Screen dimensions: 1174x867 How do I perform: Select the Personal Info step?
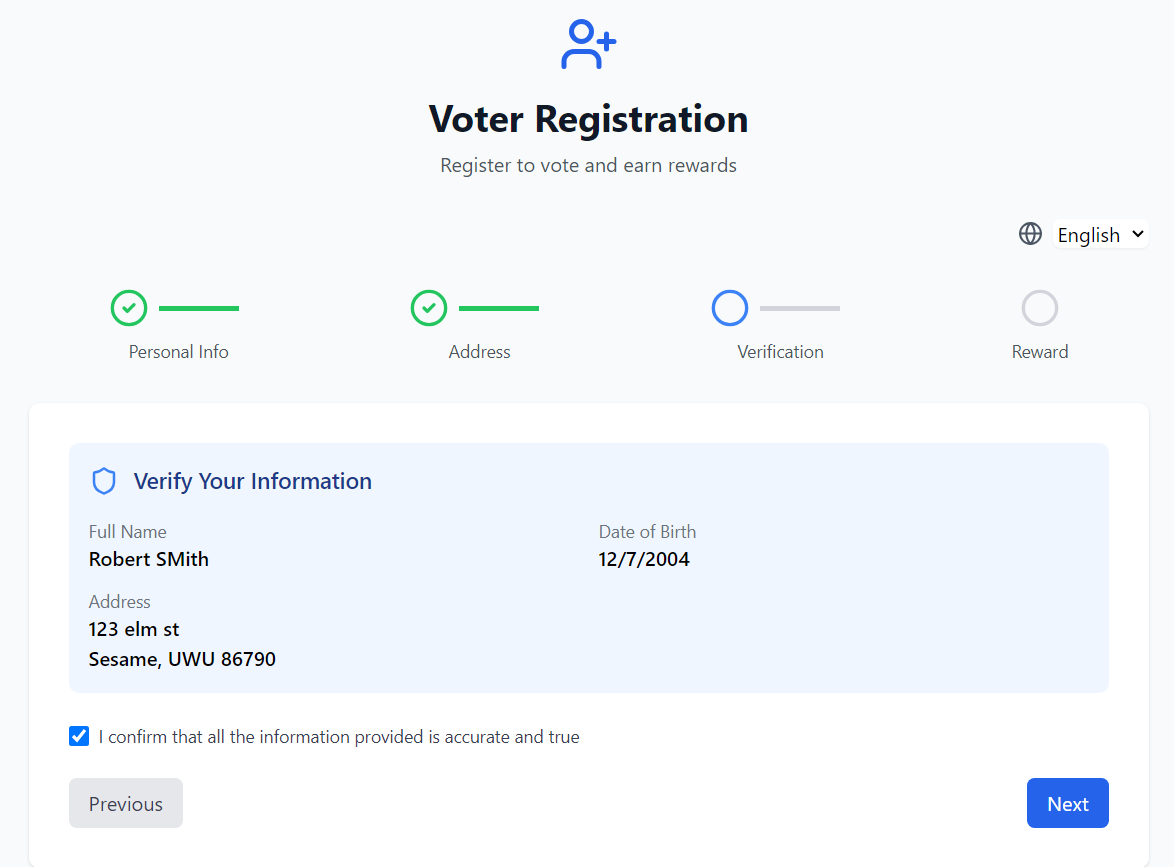tap(179, 351)
